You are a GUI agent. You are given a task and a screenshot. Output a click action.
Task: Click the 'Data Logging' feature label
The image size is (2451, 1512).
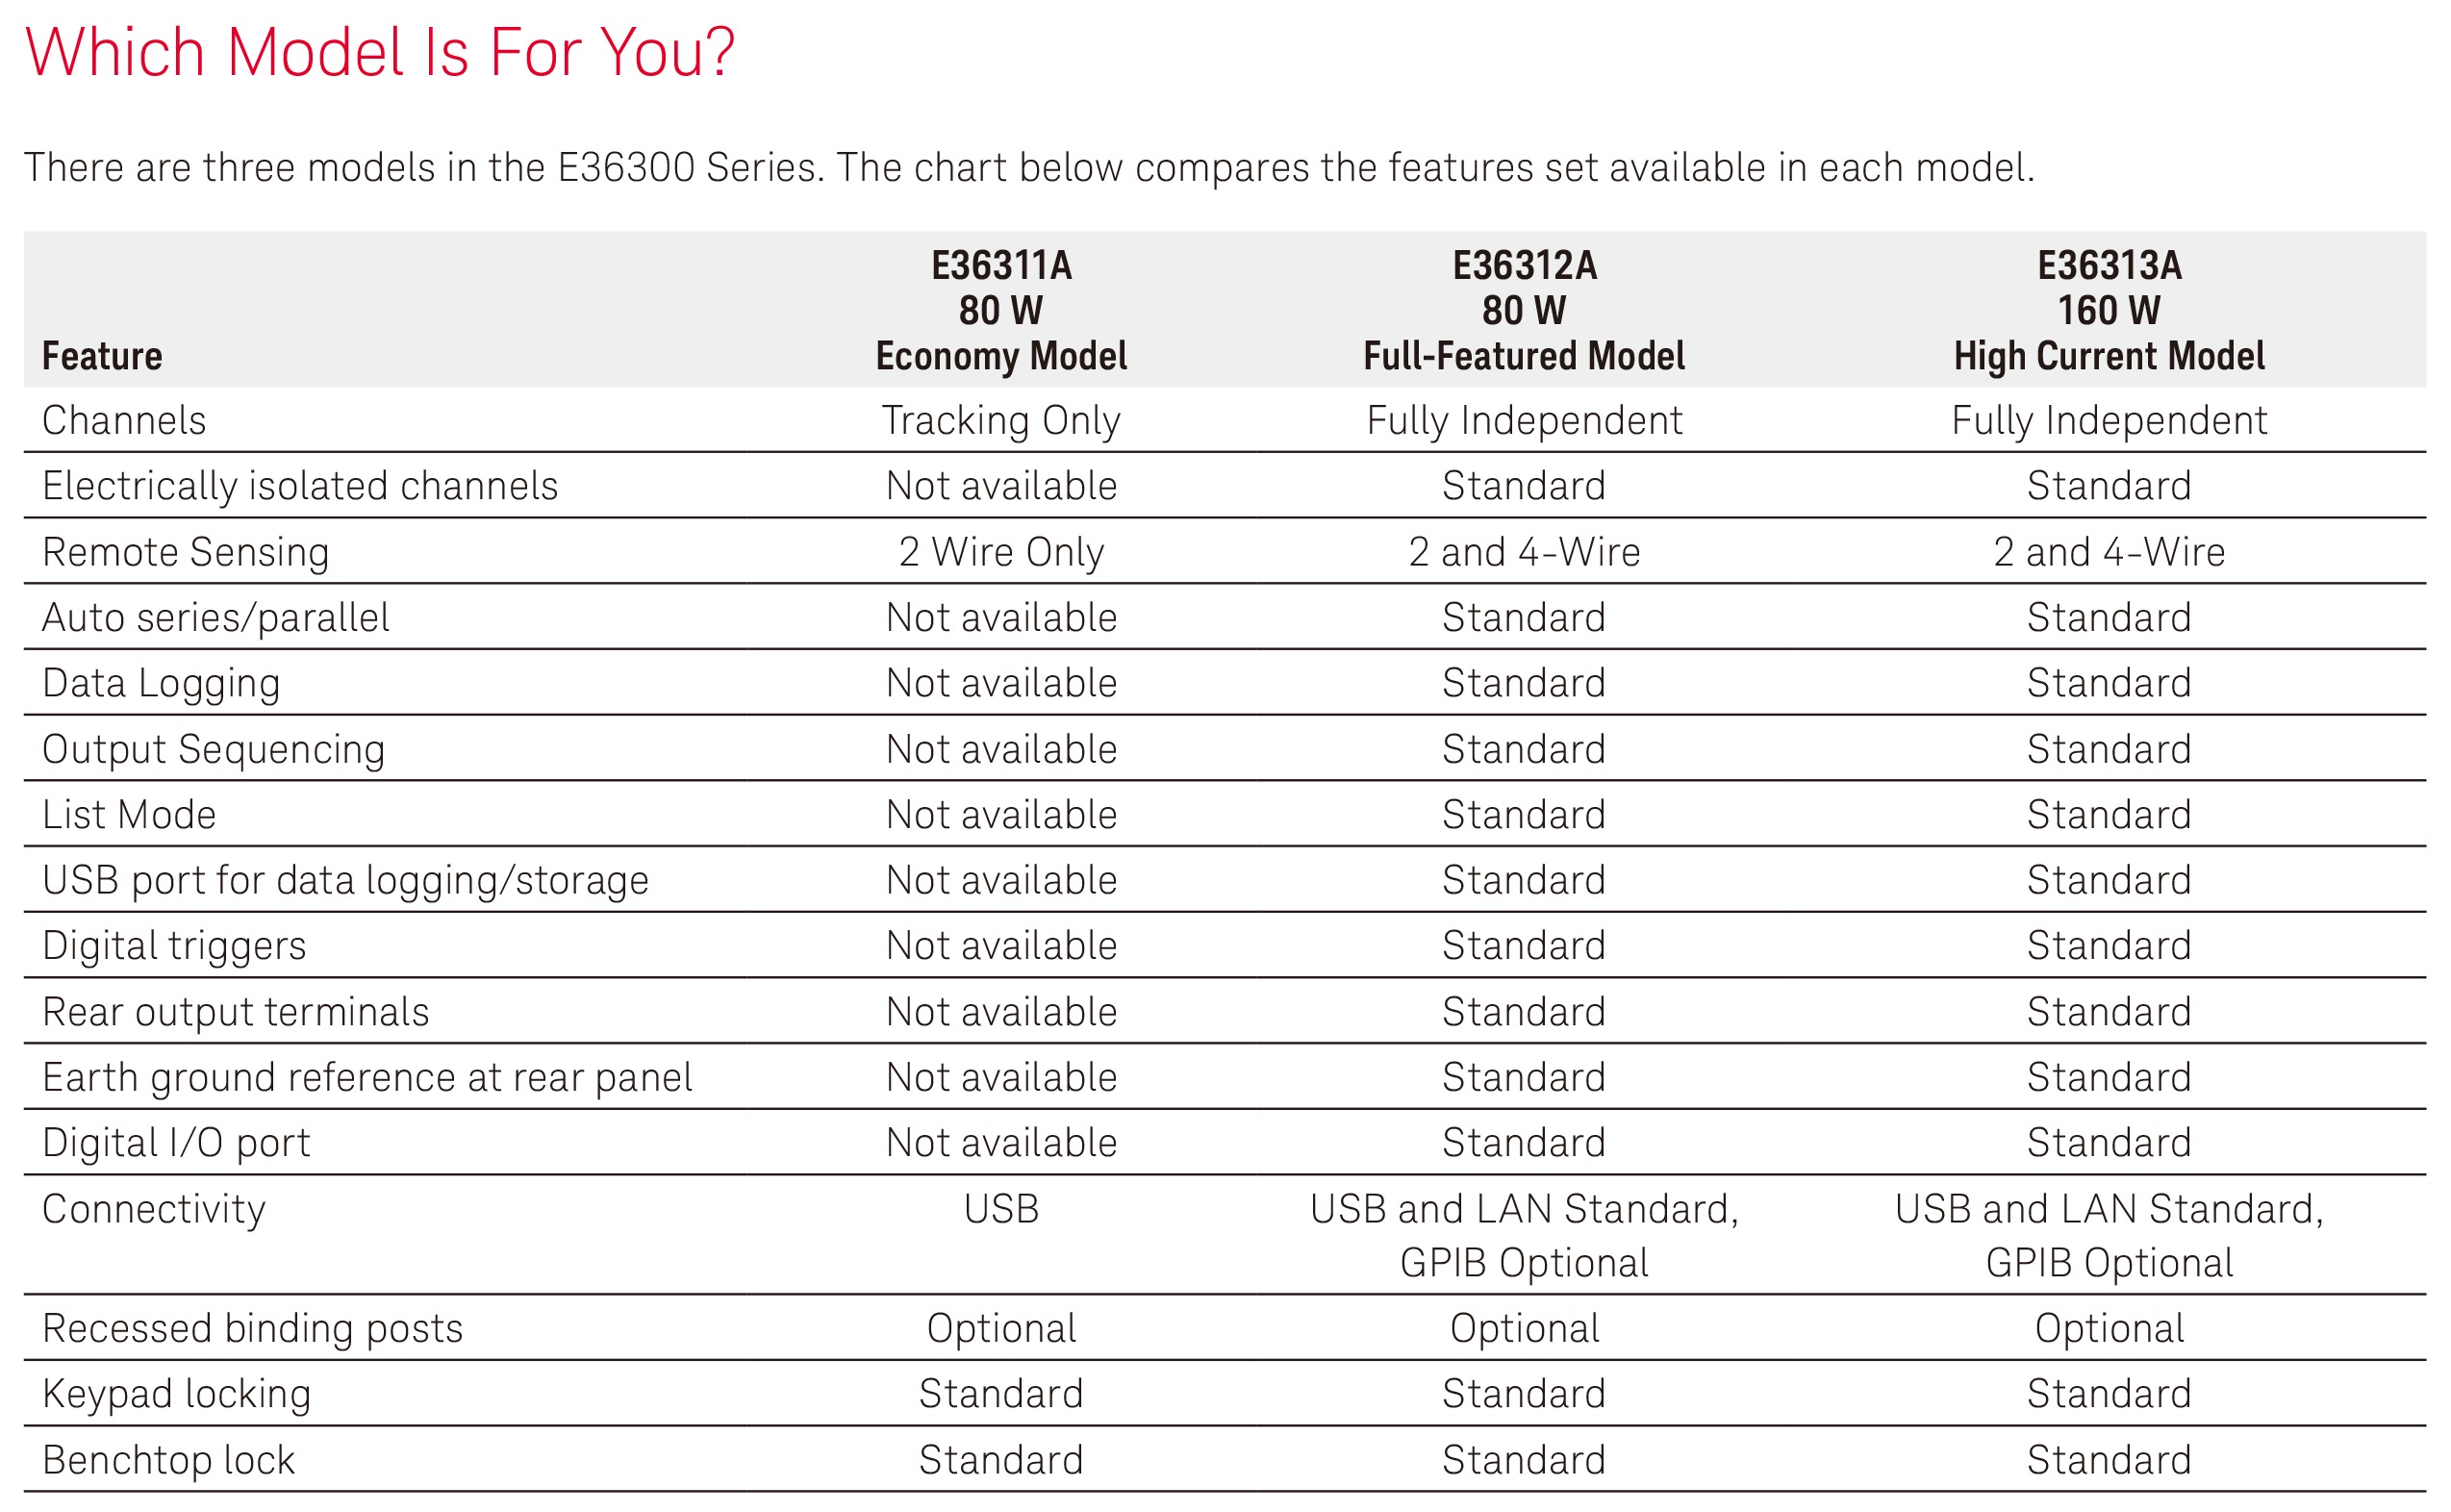[161, 684]
